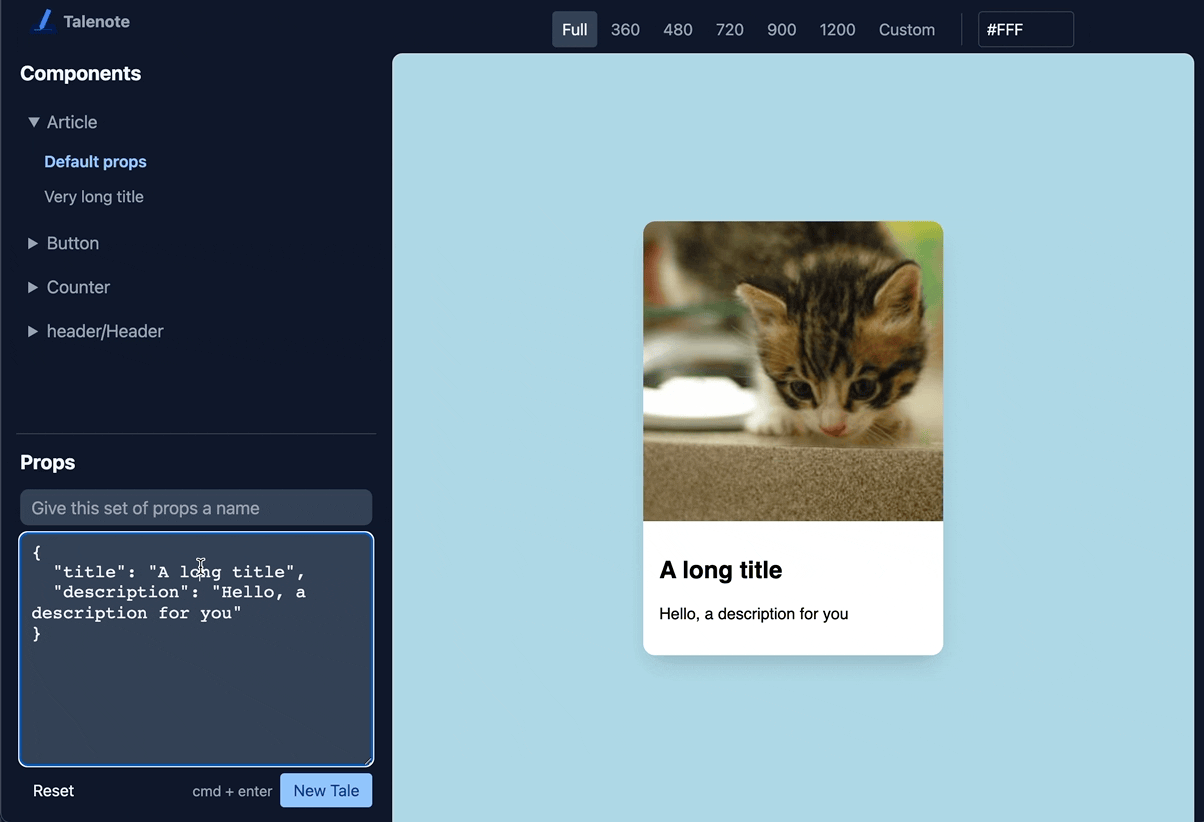Set preview width to 900
The image size is (1204, 822).
[782, 30]
